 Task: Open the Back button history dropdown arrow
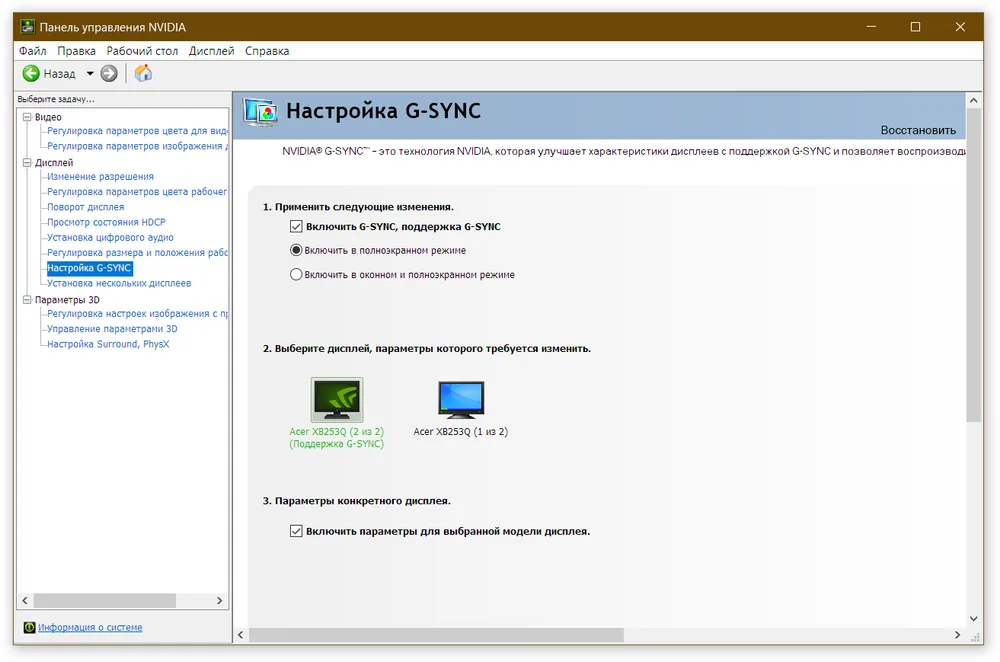pos(89,73)
